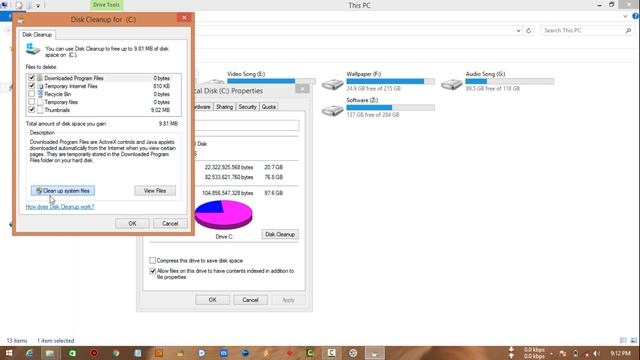Click the Clean up system files button

[x=63, y=191]
